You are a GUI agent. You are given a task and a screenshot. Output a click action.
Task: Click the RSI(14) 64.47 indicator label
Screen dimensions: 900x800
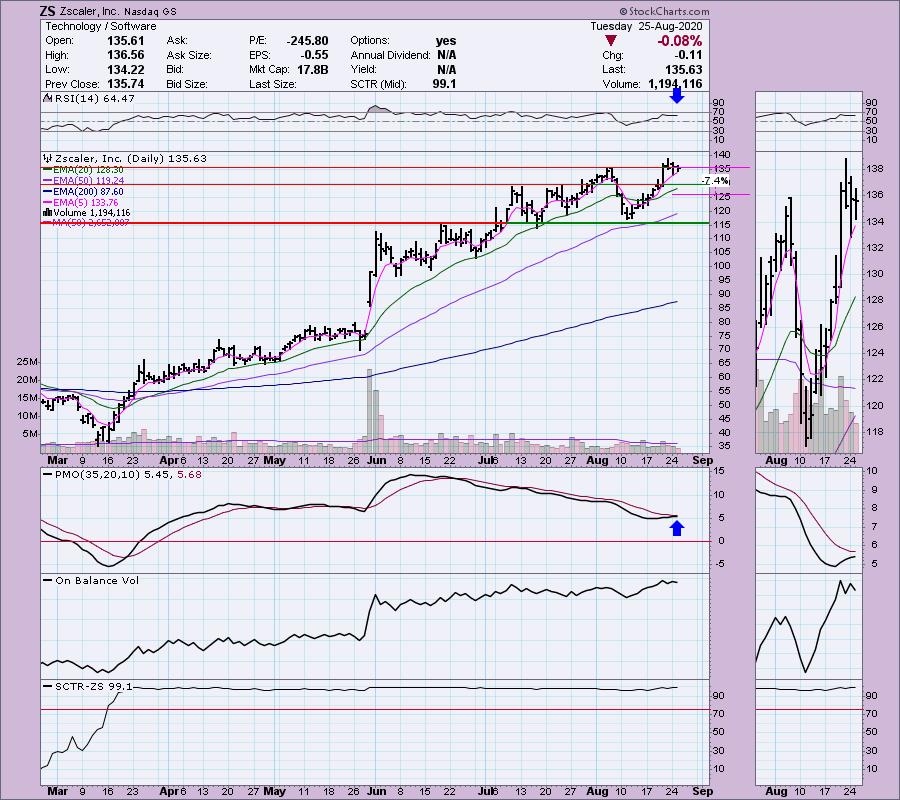(x=94, y=99)
